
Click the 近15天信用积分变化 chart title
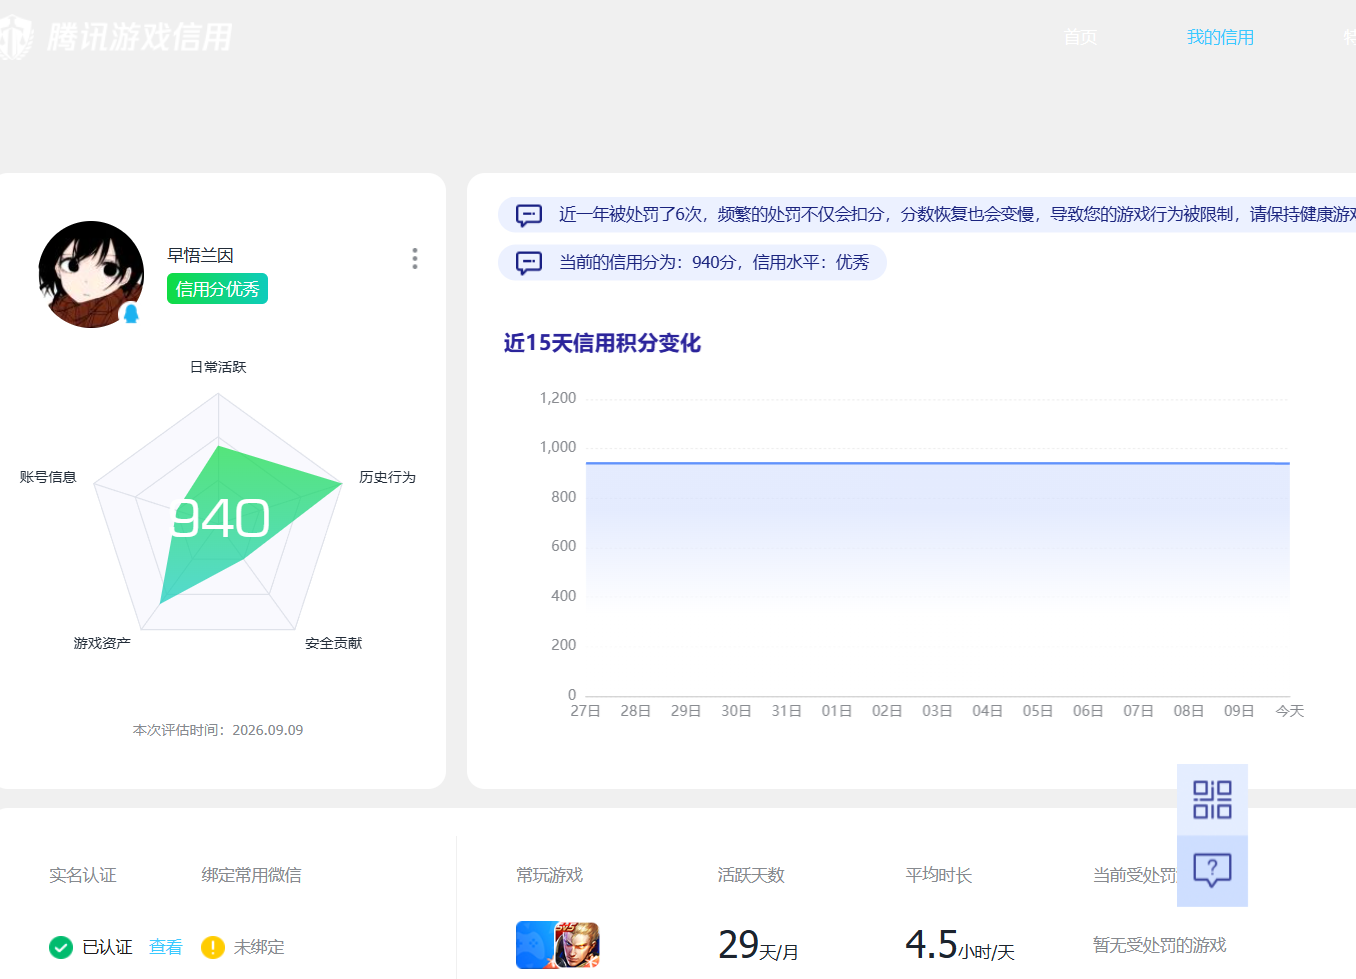(602, 343)
